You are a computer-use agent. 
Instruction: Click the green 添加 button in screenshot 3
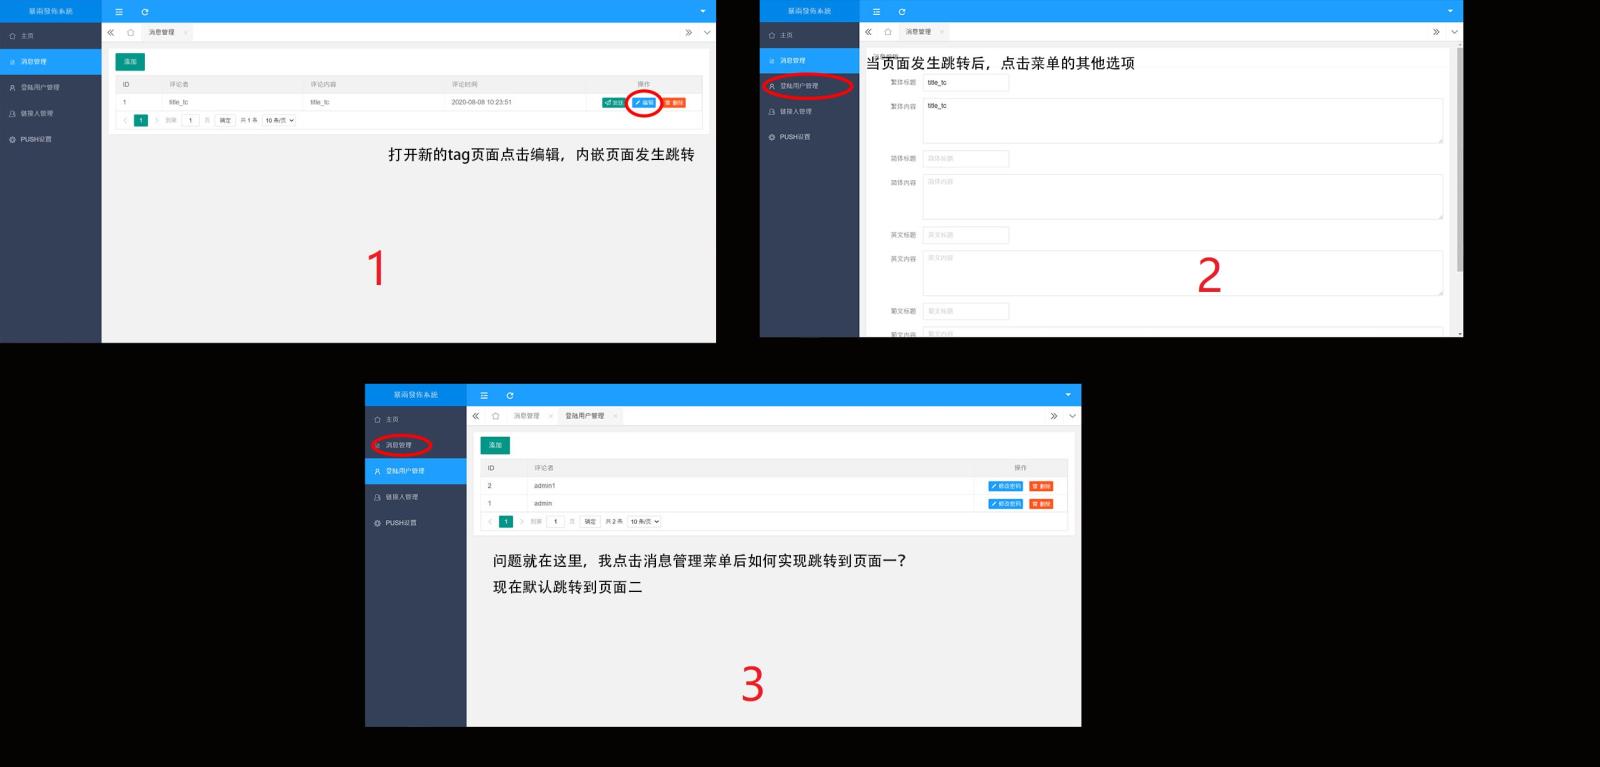495,445
